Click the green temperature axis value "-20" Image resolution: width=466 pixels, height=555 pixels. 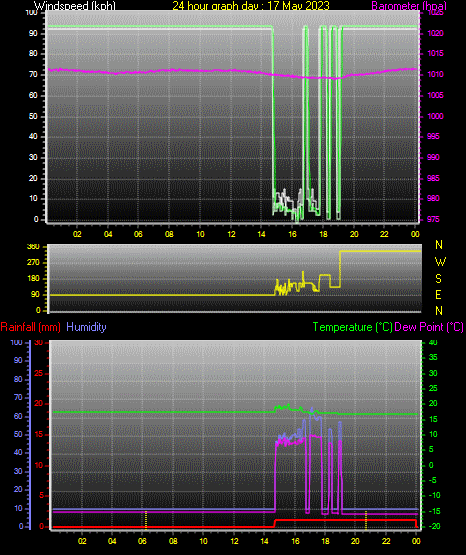point(434,526)
